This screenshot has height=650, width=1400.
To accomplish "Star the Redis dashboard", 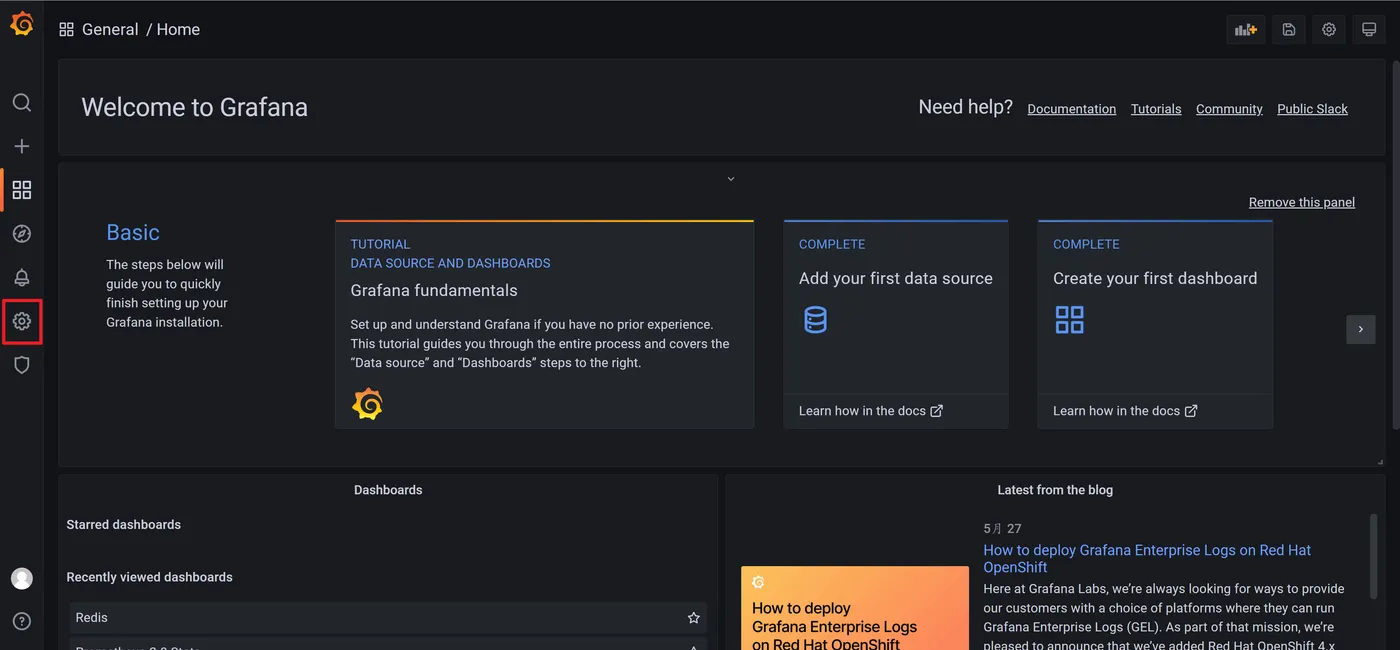I will [694, 618].
